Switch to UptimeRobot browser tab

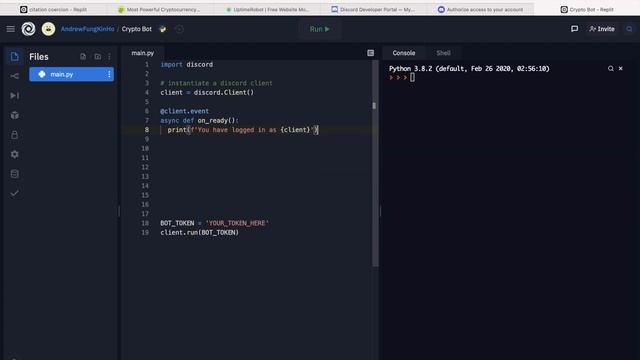click(267, 9)
